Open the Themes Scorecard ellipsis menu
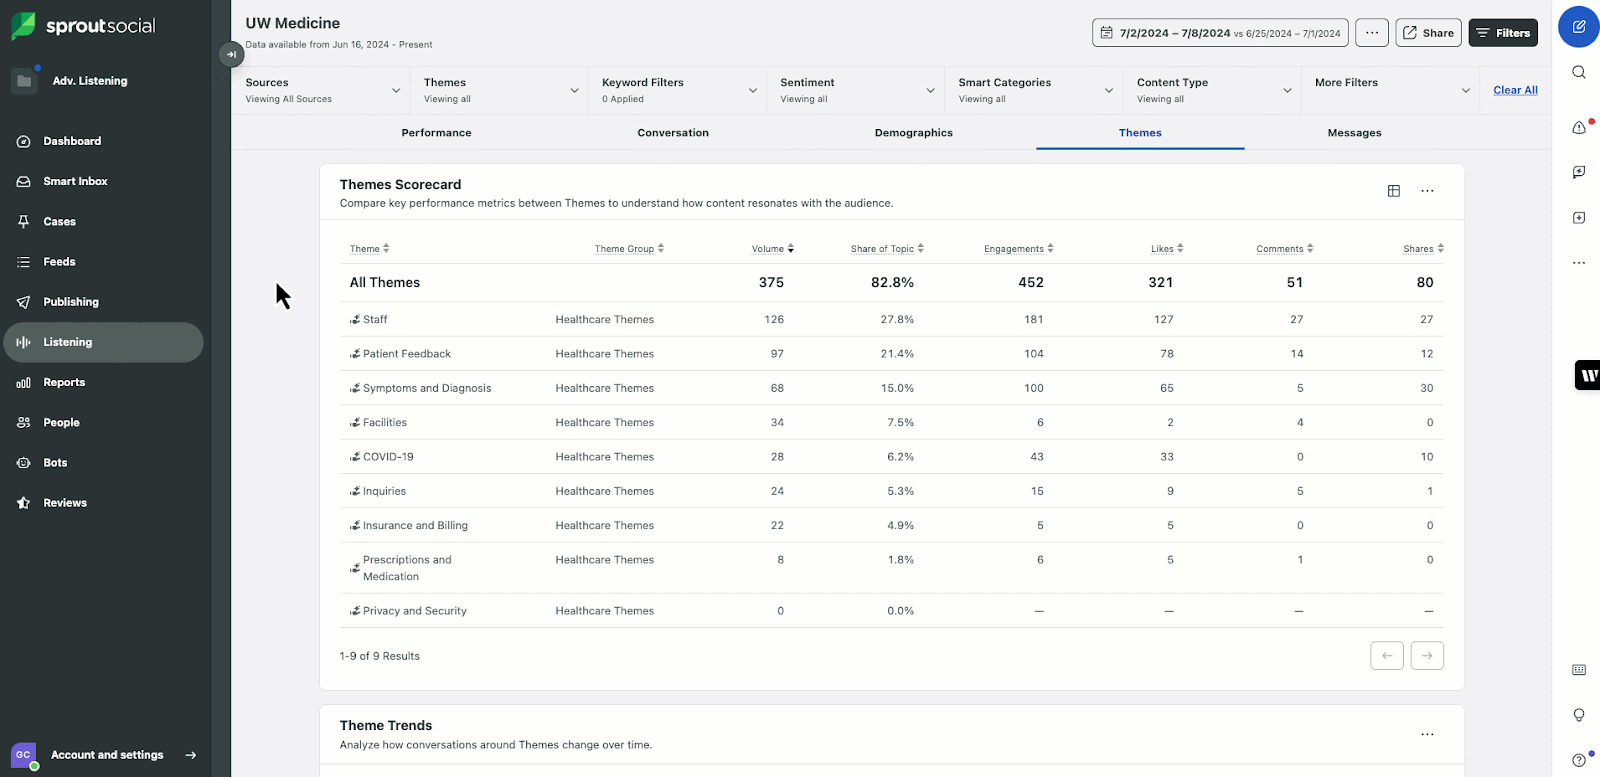Screen dimensions: 1600x777 (x=1427, y=191)
